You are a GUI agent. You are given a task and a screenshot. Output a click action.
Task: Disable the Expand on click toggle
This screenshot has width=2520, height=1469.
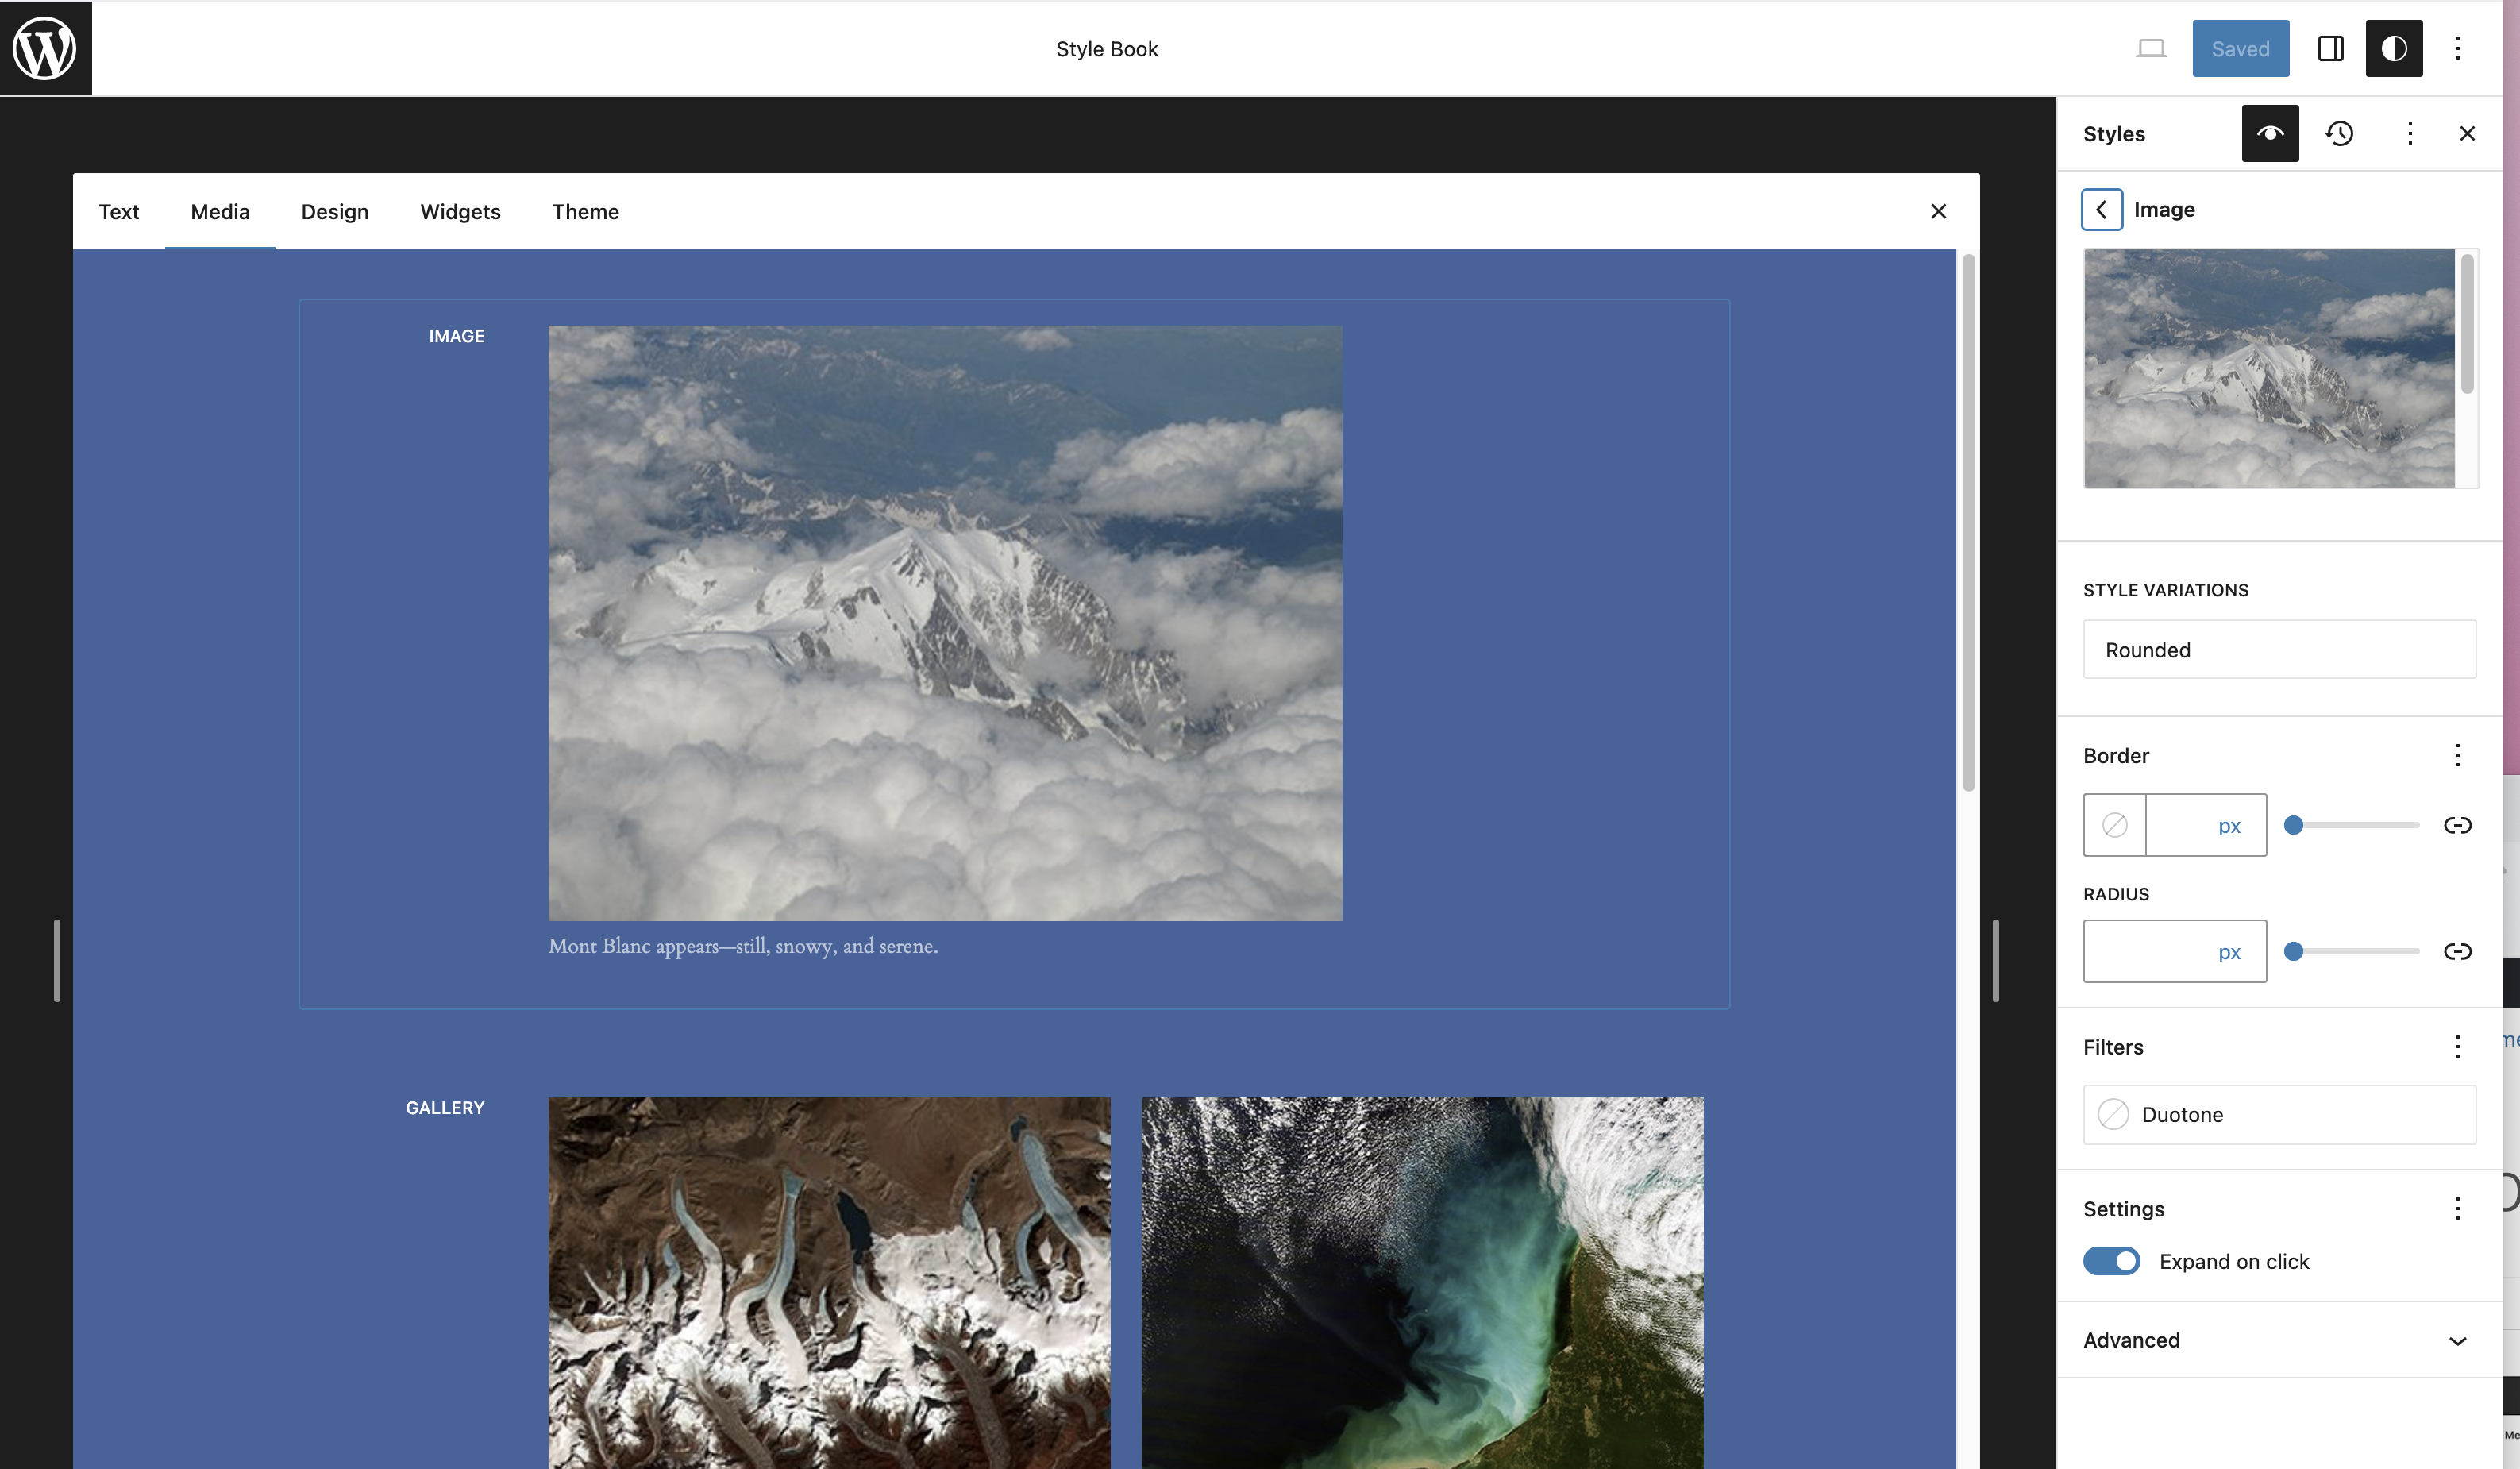pyautogui.click(x=2111, y=1261)
